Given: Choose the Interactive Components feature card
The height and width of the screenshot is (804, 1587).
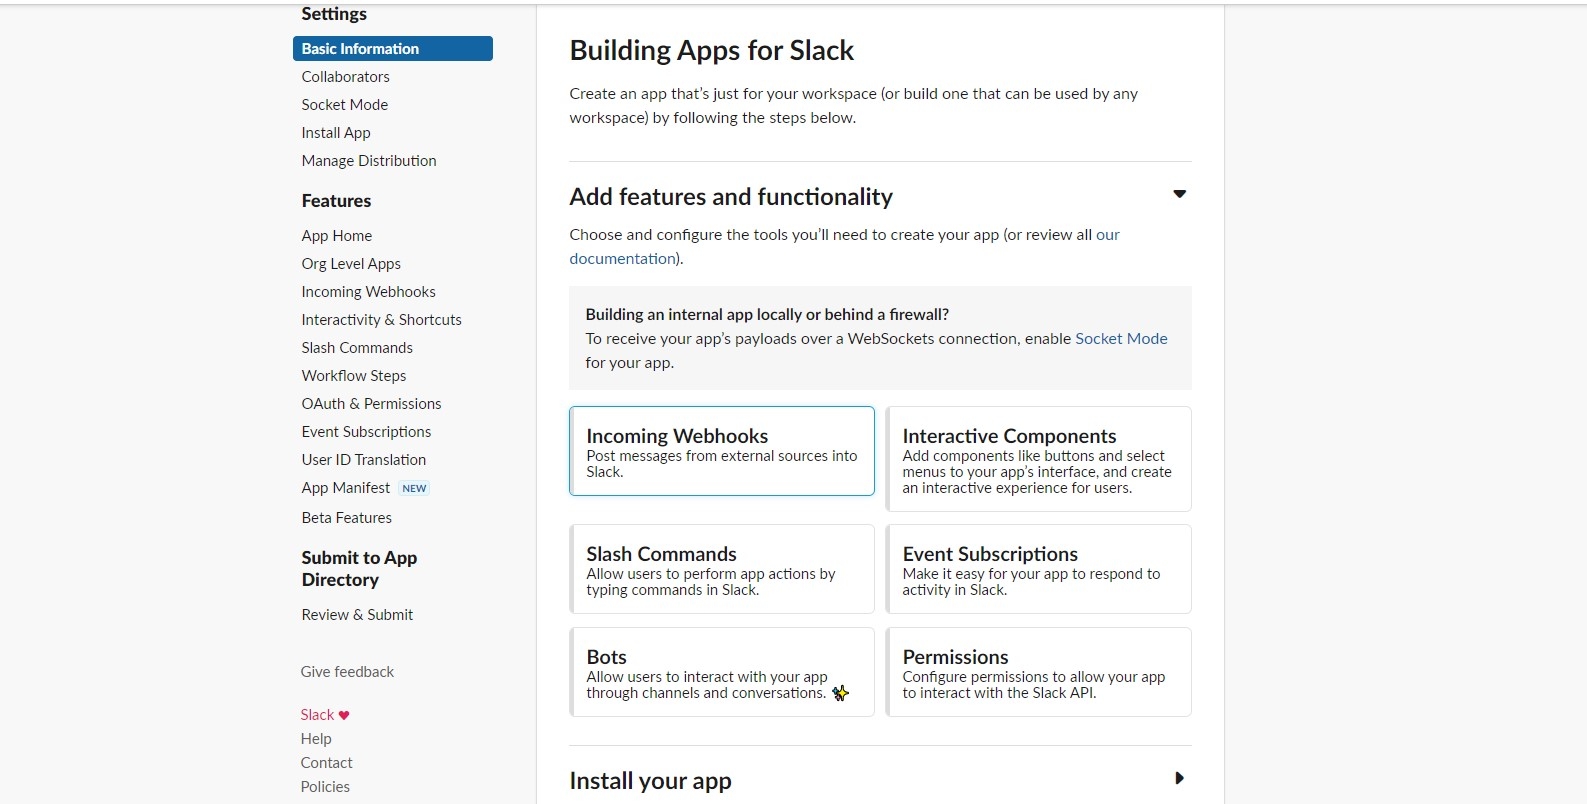Looking at the screenshot, I should [x=1039, y=459].
